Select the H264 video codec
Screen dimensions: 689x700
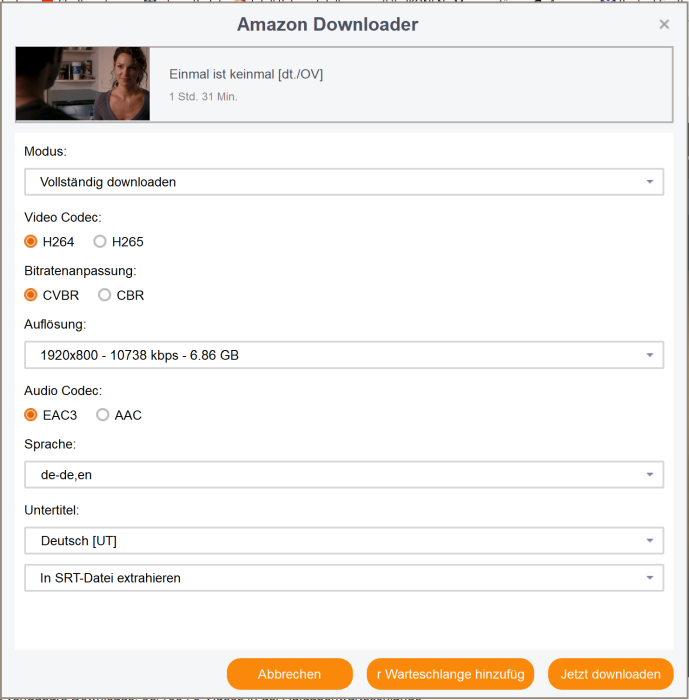(x=31, y=242)
